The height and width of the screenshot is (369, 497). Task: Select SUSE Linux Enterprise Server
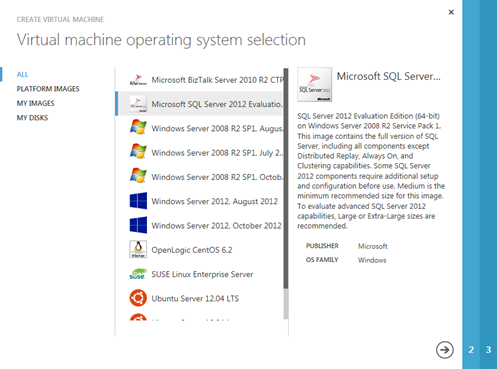coord(200,274)
